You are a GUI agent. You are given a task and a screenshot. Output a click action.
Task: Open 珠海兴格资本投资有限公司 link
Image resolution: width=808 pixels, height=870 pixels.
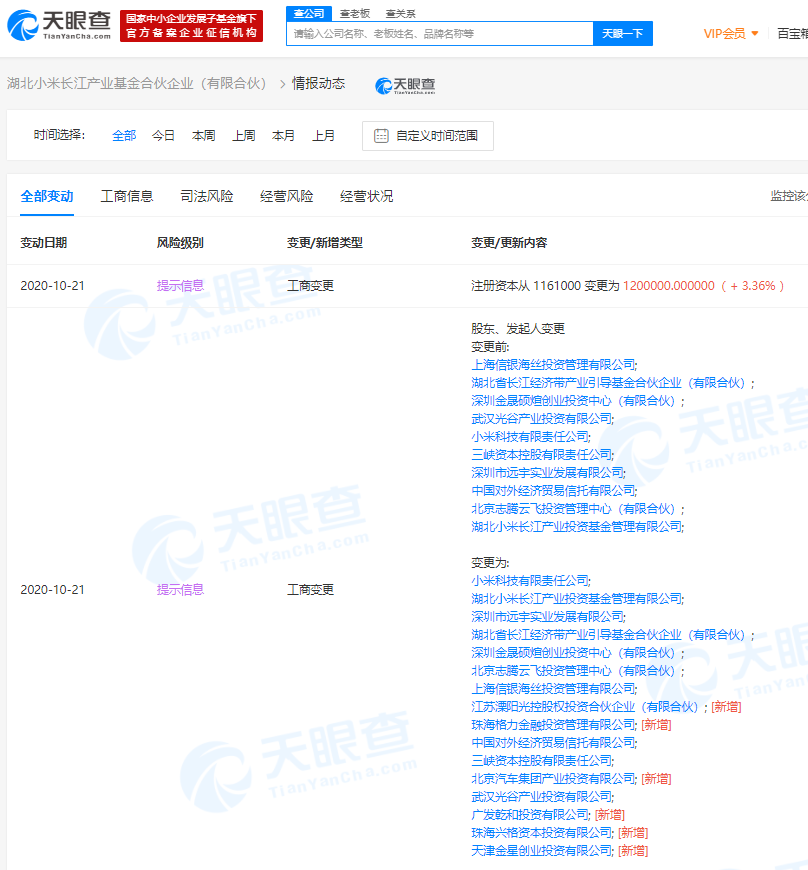click(542, 833)
